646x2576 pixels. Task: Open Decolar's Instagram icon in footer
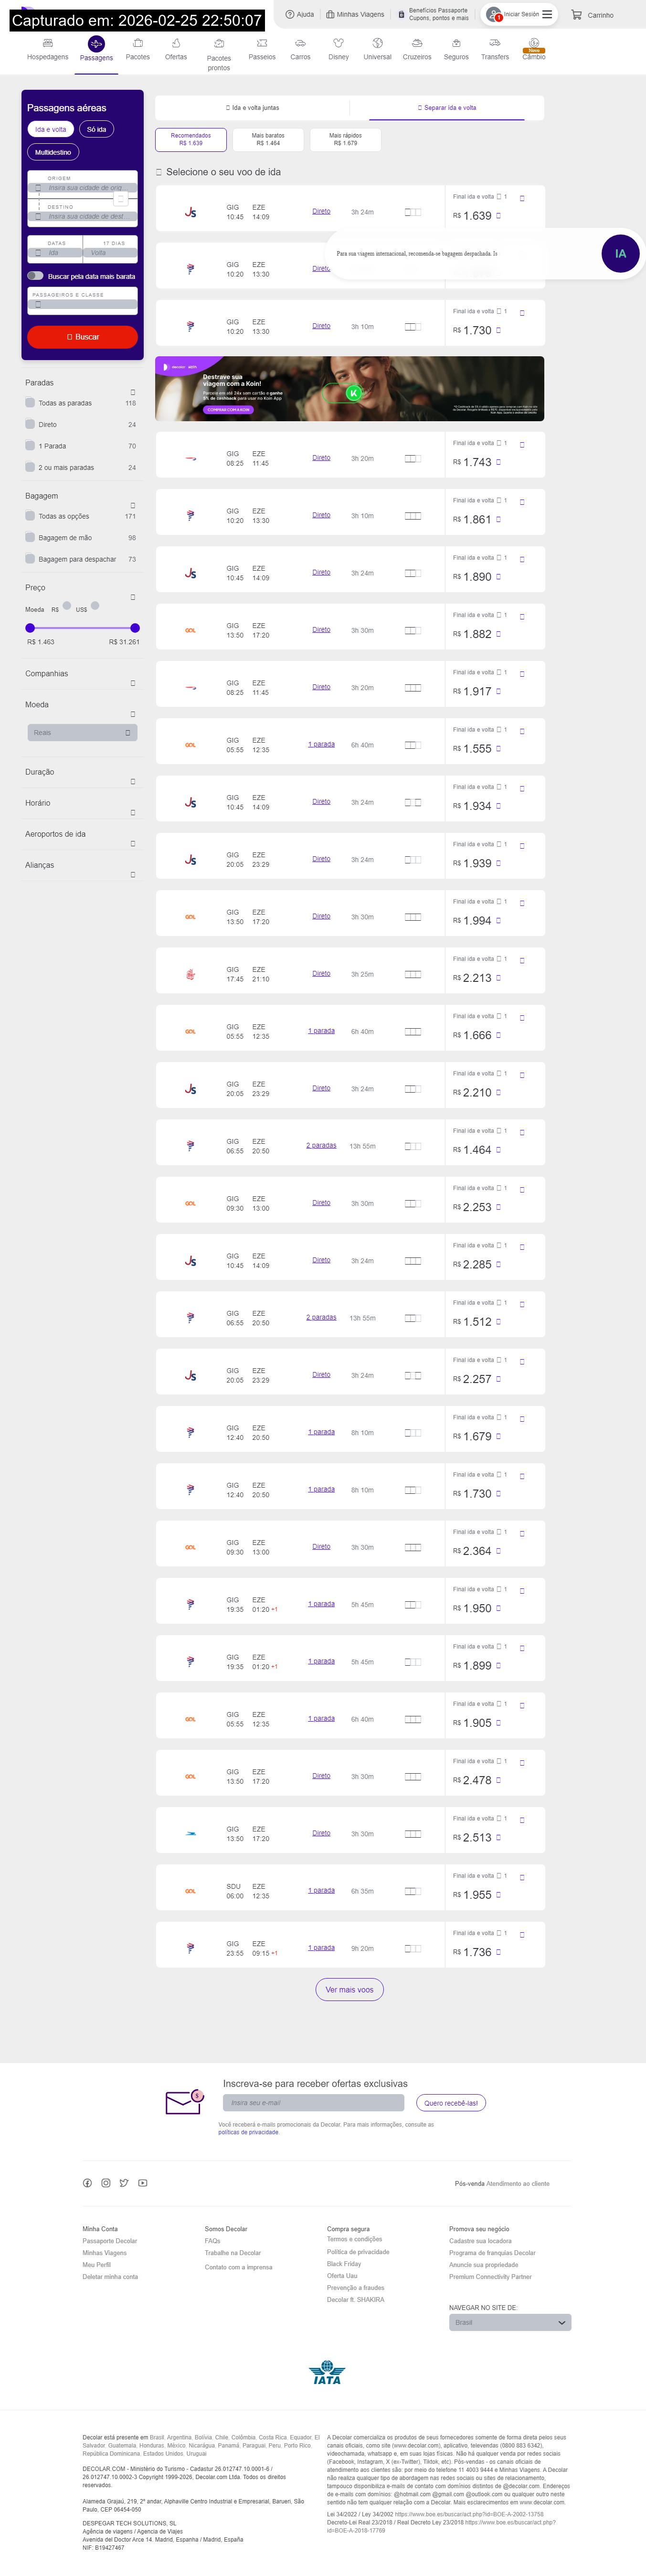point(106,2183)
